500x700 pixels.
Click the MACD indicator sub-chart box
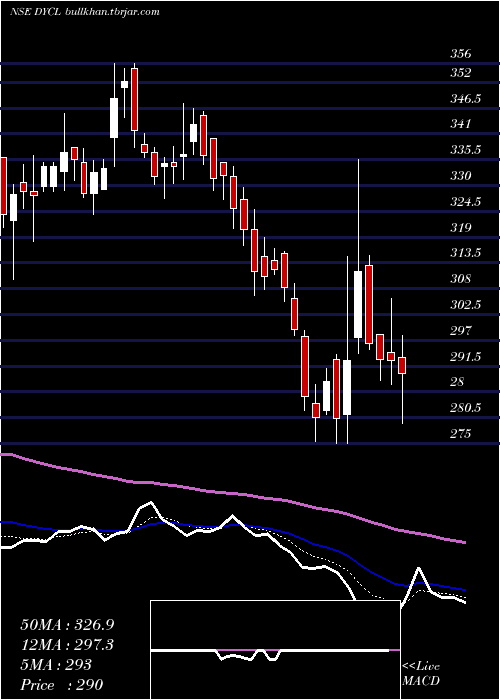coord(275,650)
